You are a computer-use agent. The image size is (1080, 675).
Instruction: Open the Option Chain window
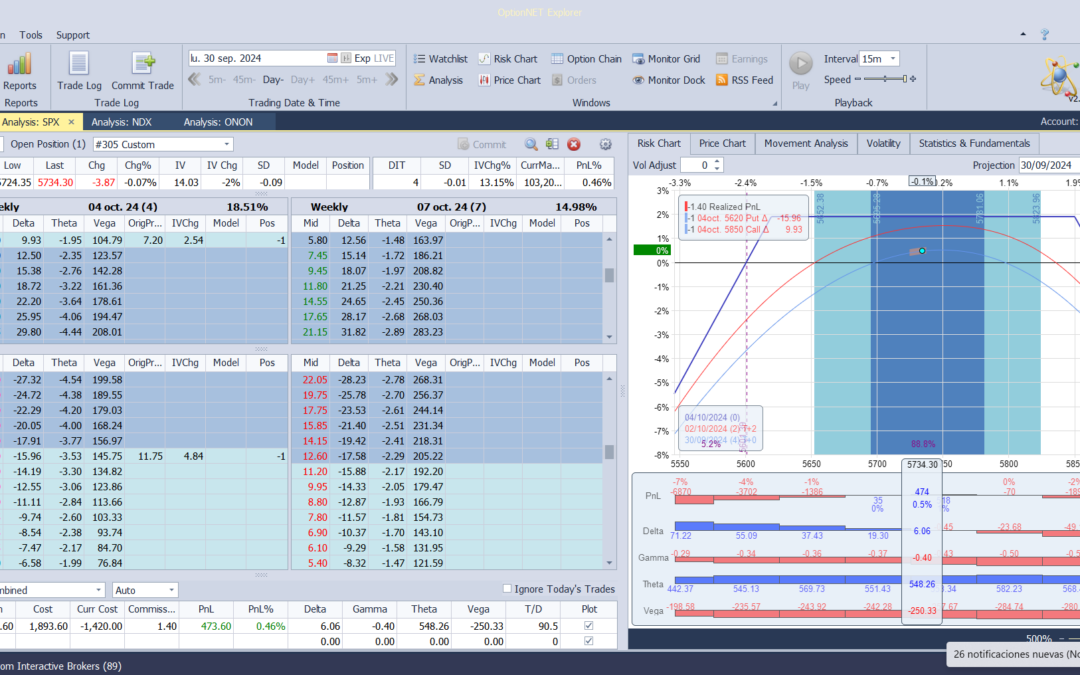point(586,59)
